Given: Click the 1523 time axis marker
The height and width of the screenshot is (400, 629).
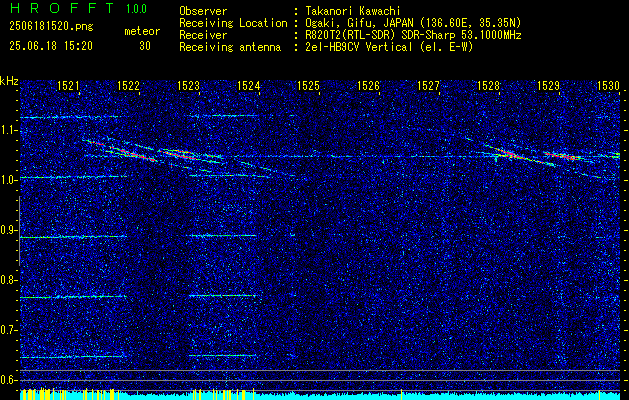Looking at the screenshot, I should (189, 85).
